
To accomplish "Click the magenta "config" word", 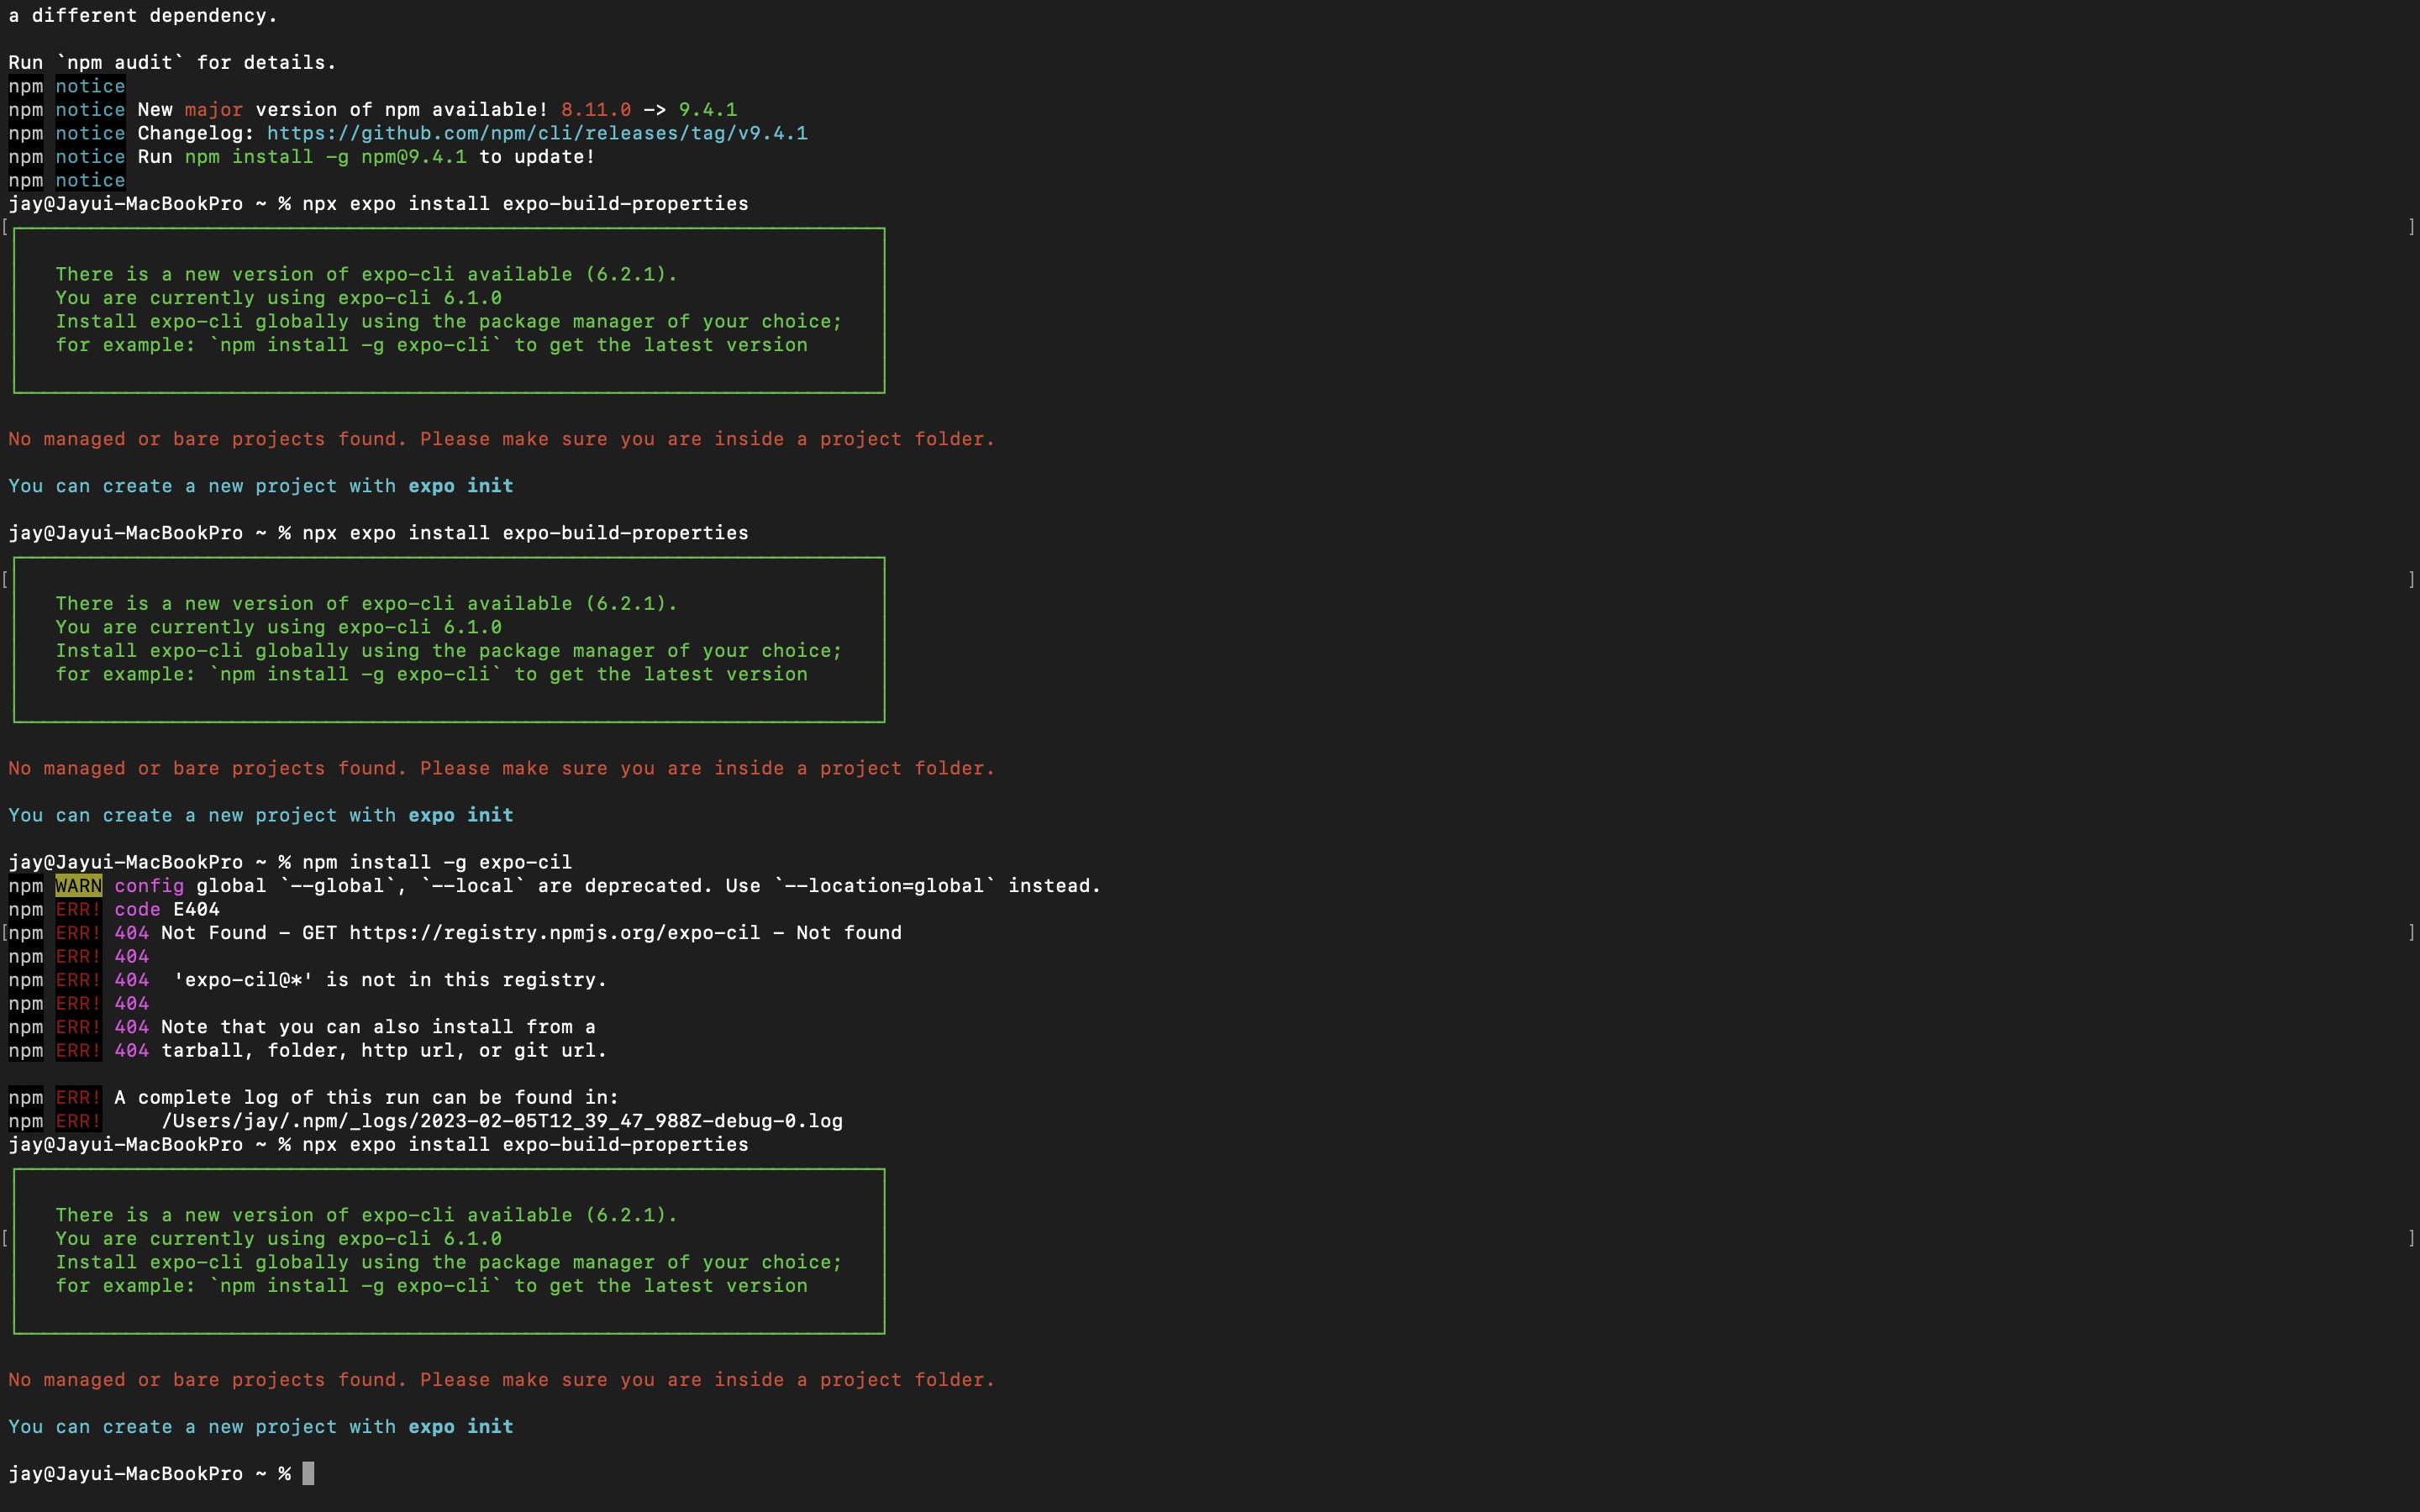I will (149, 886).
